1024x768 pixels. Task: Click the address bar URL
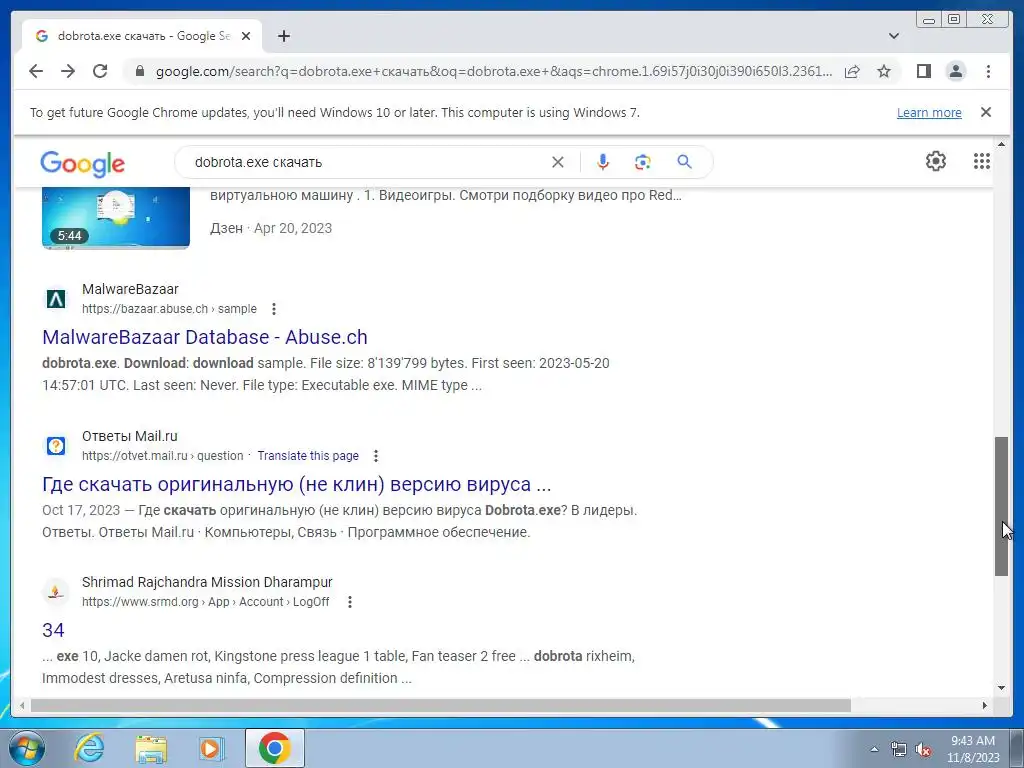pyautogui.click(x=494, y=71)
